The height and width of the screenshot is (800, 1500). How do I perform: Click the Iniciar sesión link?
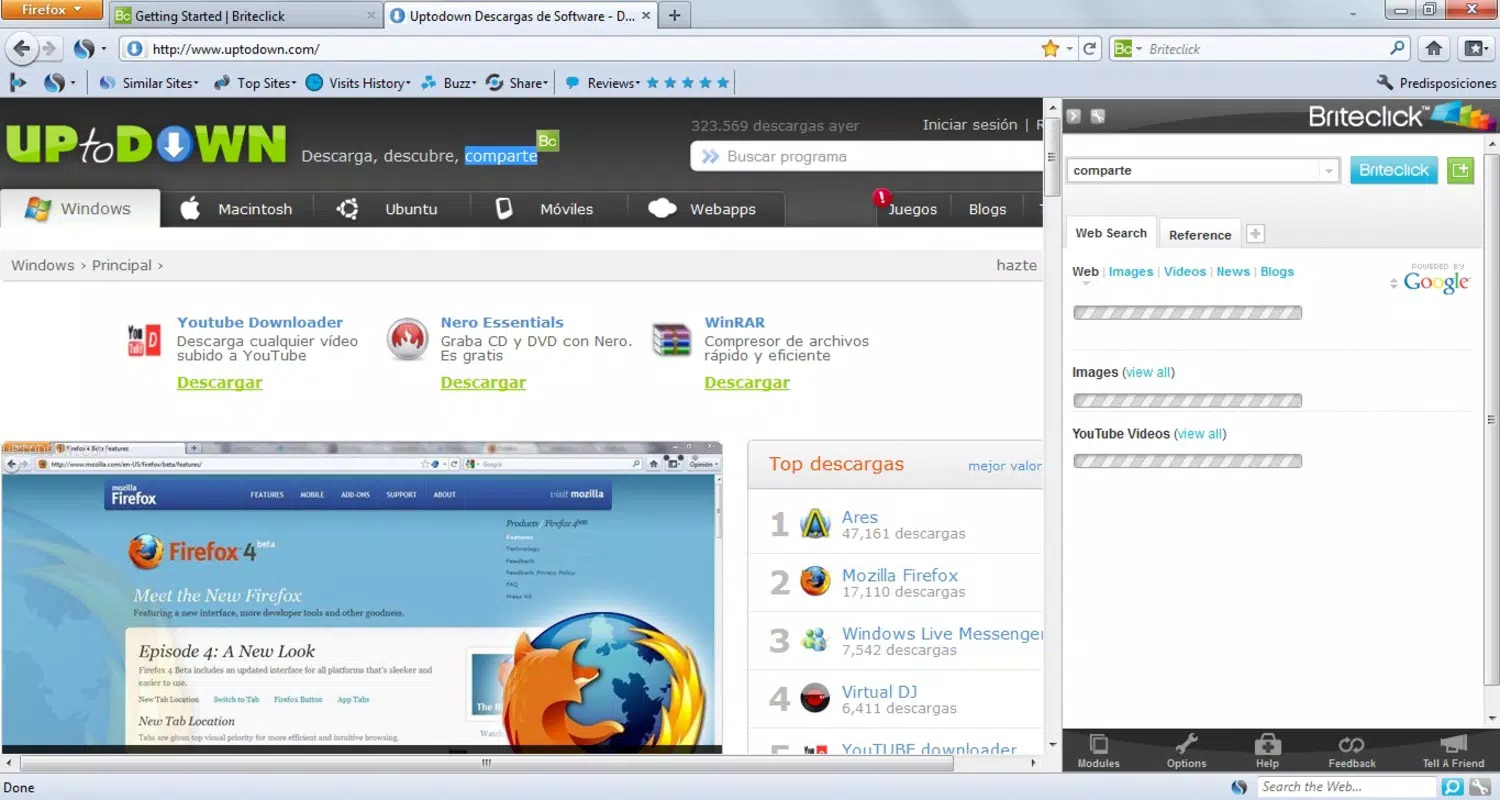click(970, 125)
